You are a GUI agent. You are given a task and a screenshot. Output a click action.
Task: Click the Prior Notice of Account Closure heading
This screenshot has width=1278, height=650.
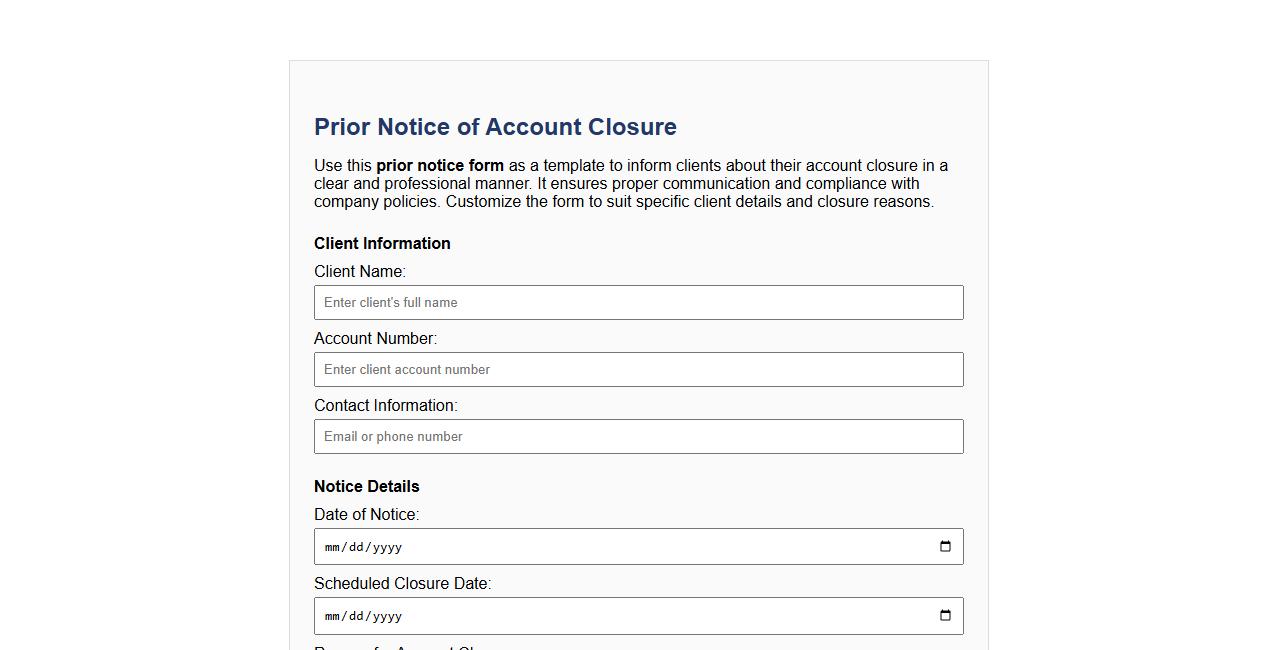(495, 127)
